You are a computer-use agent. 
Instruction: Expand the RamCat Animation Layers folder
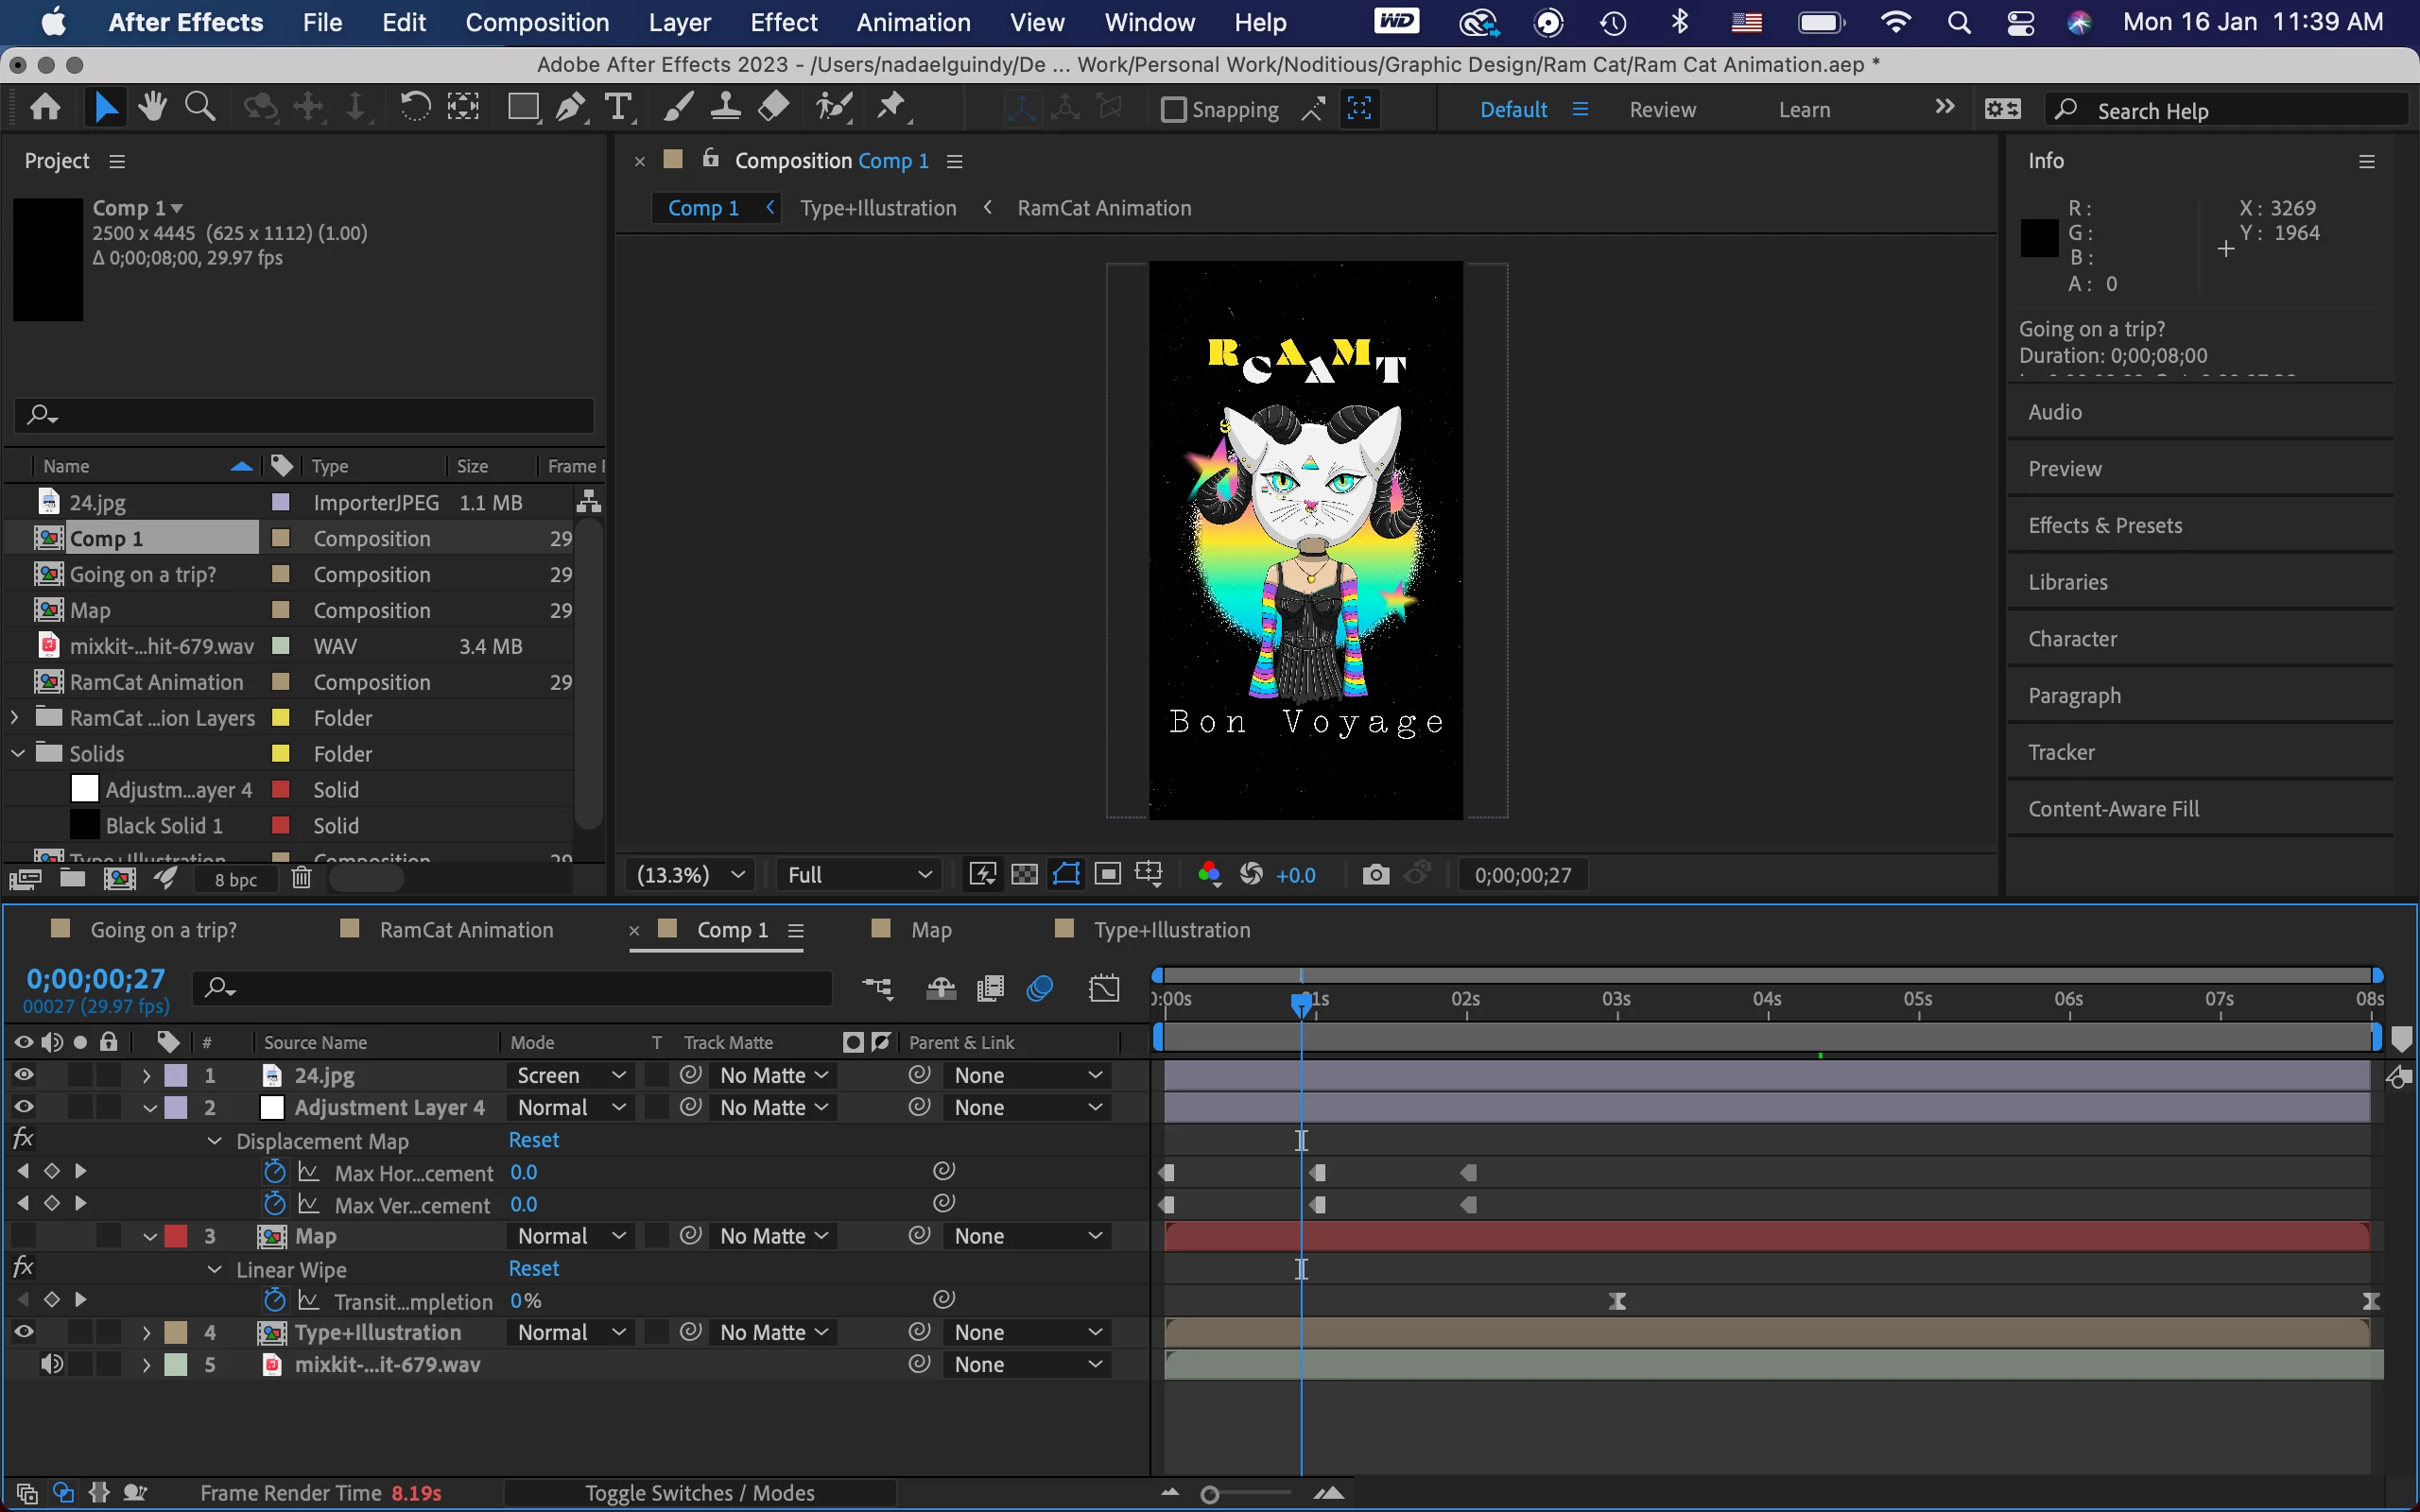coord(15,718)
